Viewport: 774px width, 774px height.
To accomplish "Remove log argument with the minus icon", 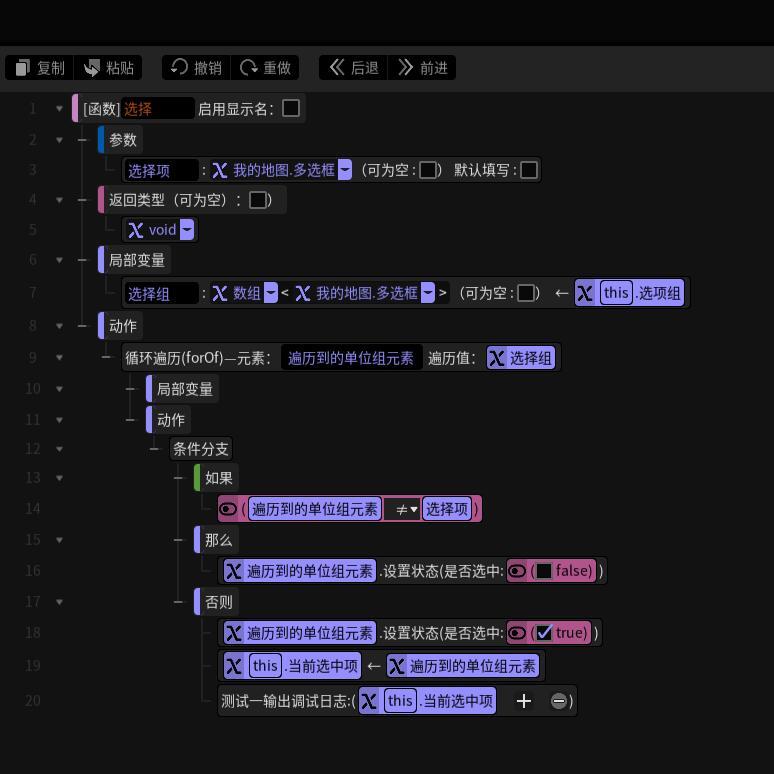I will click(558, 701).
